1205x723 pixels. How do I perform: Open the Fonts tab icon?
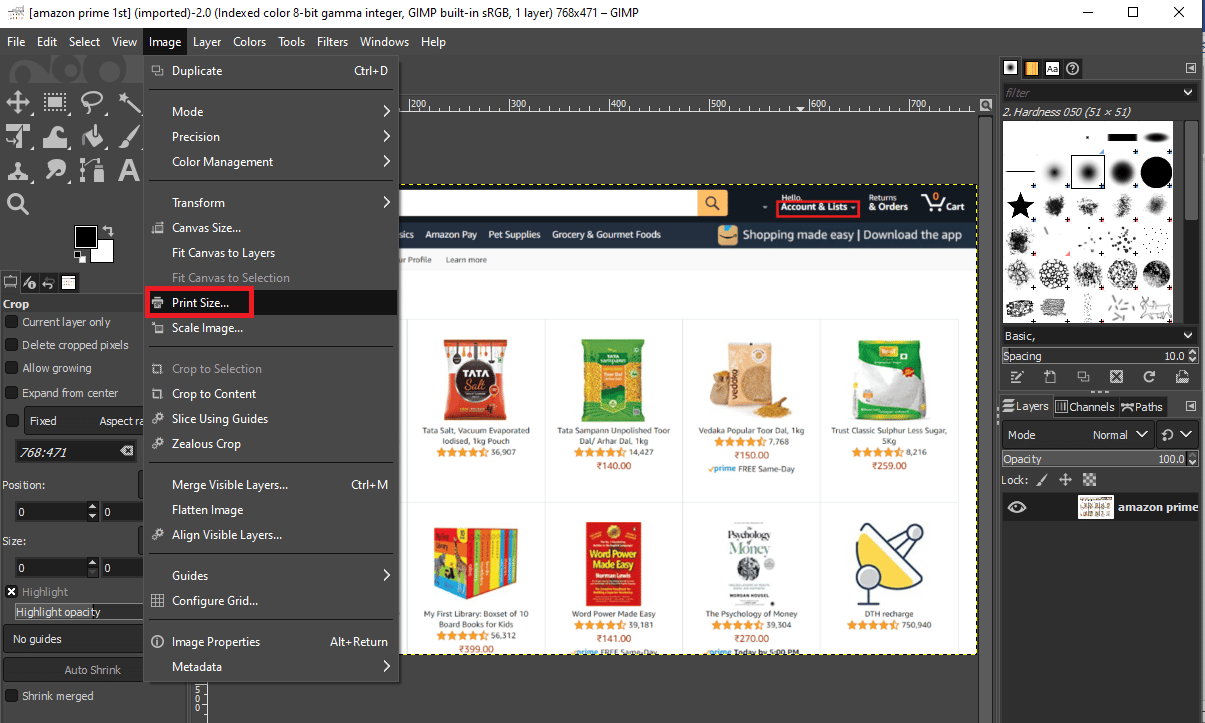[x=1052, y=68]
